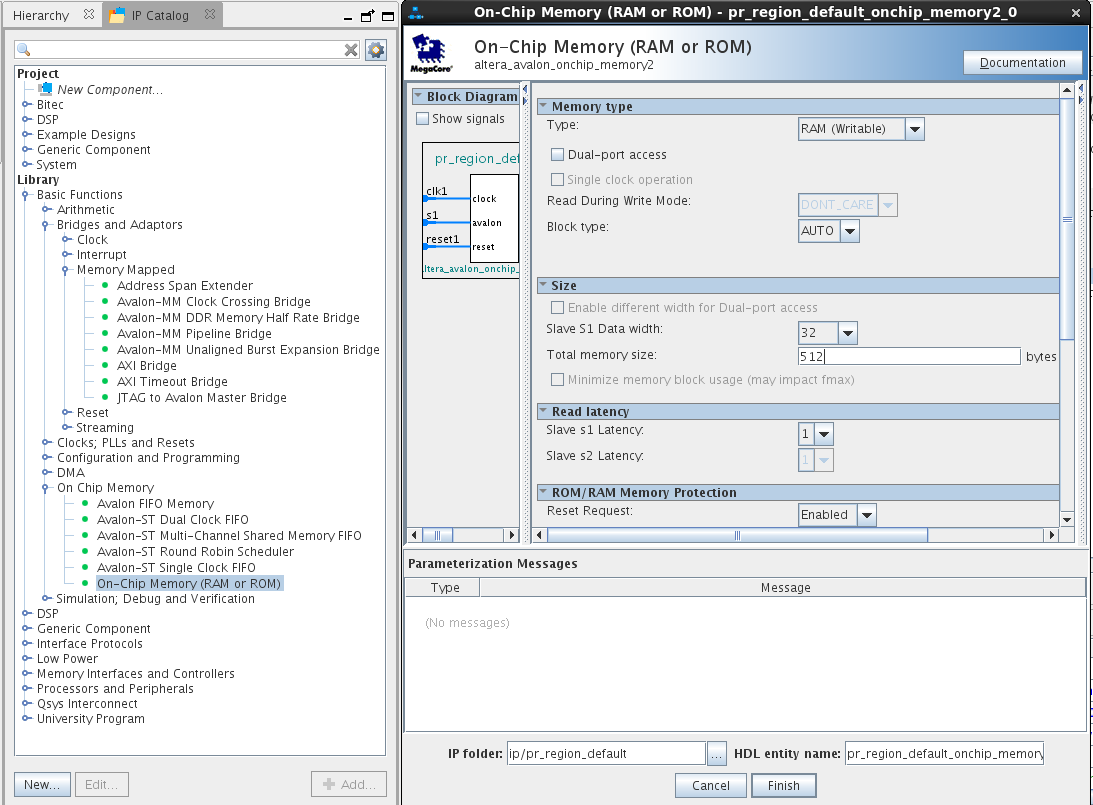Toggle Enable different width for Dual-port
1093x805 pixels.
[x=557, y=307]
